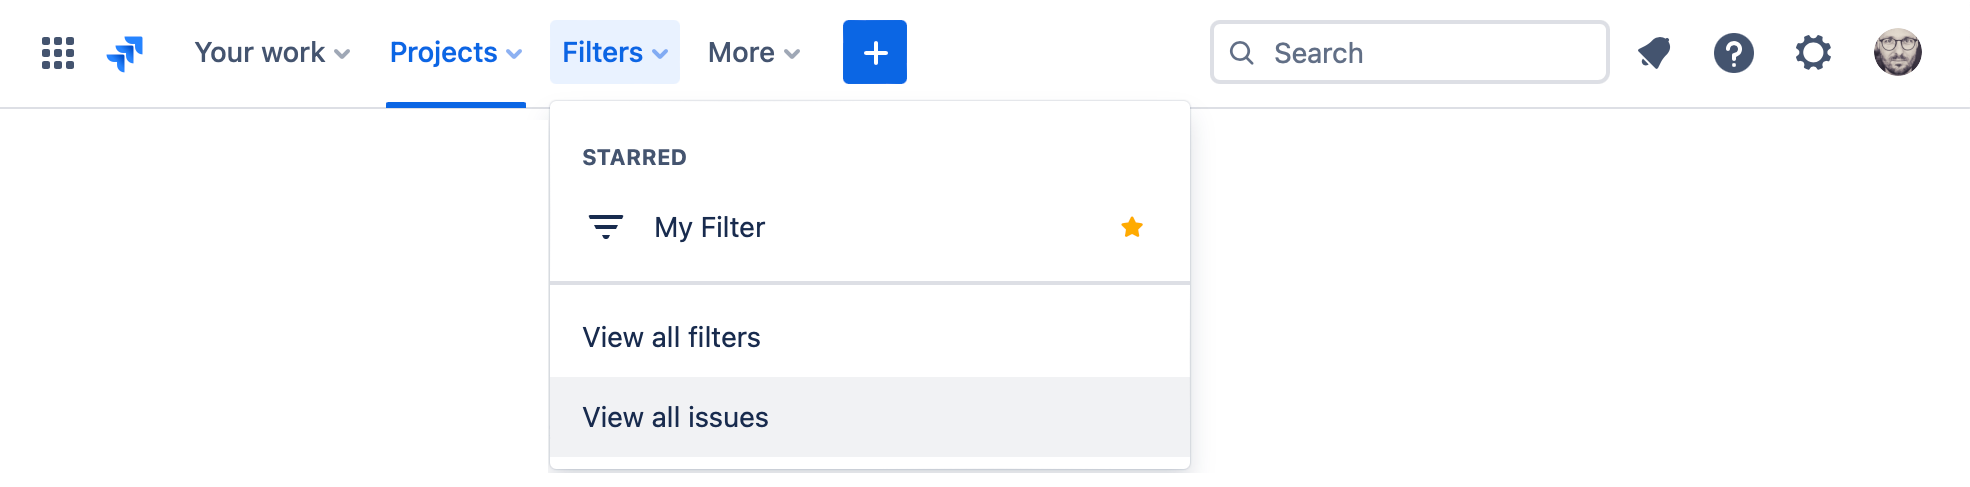Open the app switcher grid icon
The width and height of the screenshot is (1970, 487).
58,53
